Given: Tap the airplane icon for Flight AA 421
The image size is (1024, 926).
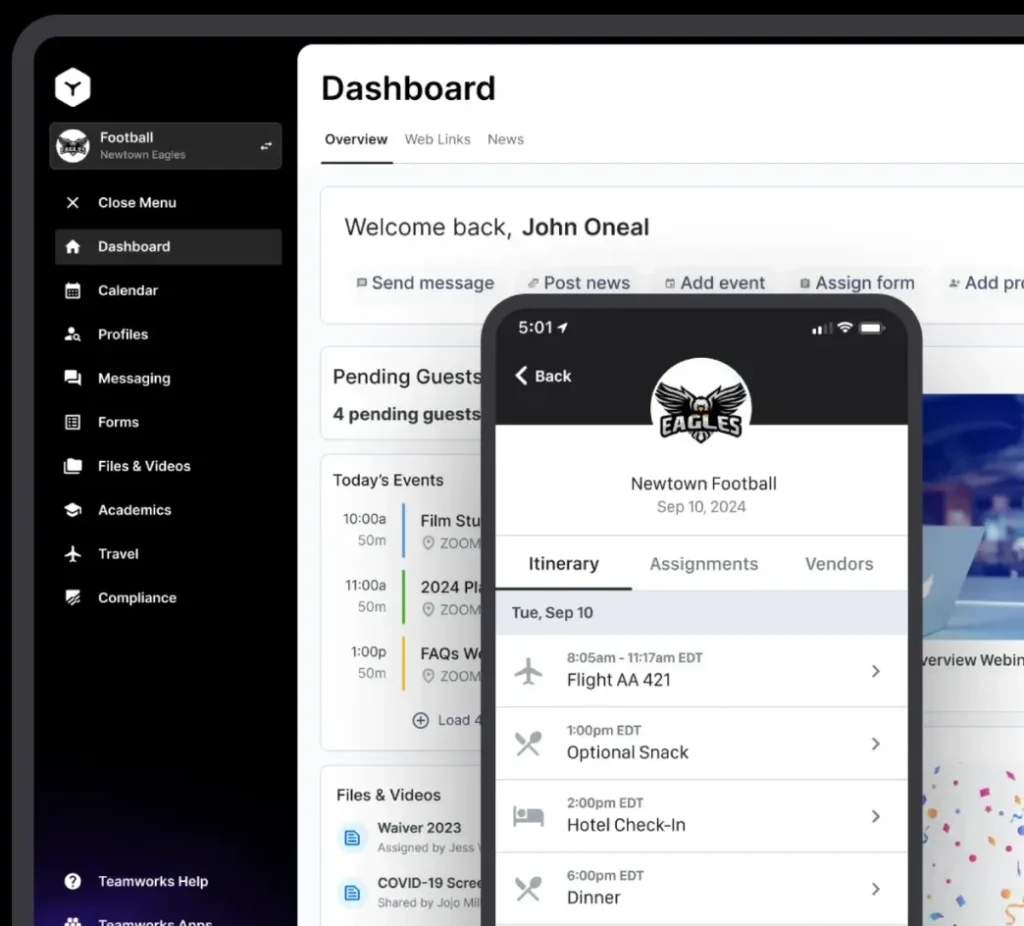Looking at the screenshot, I should [528, 671].
